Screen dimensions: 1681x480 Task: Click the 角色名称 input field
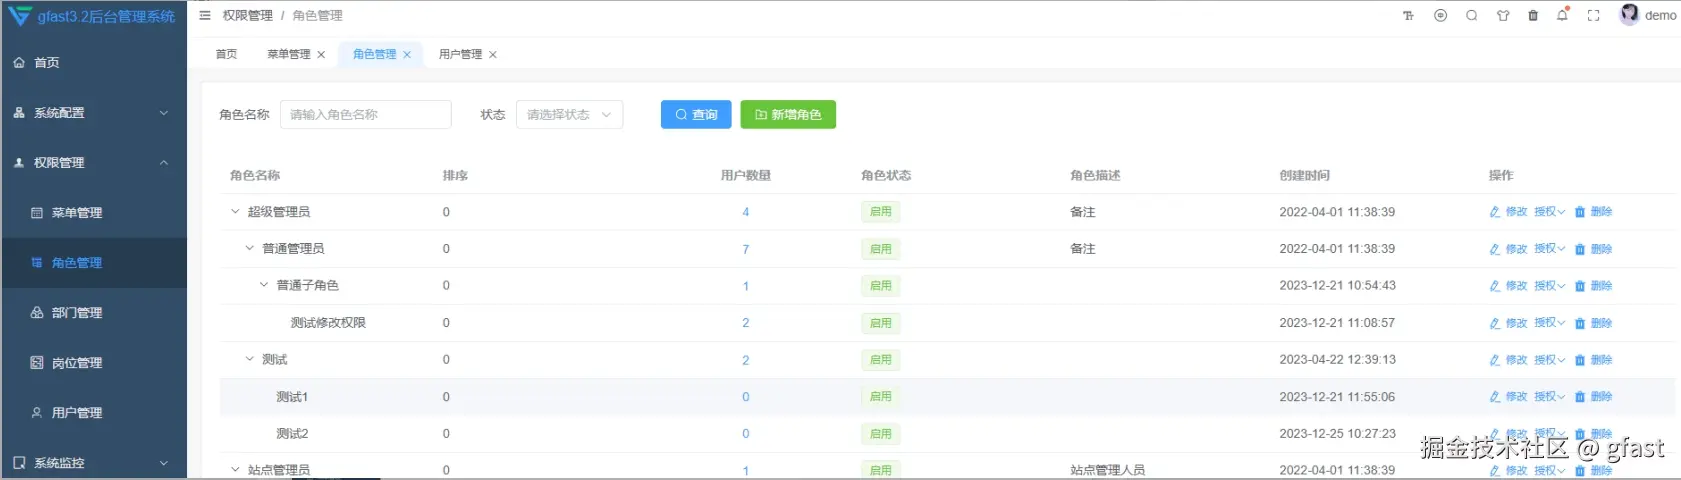coord(366,115)
